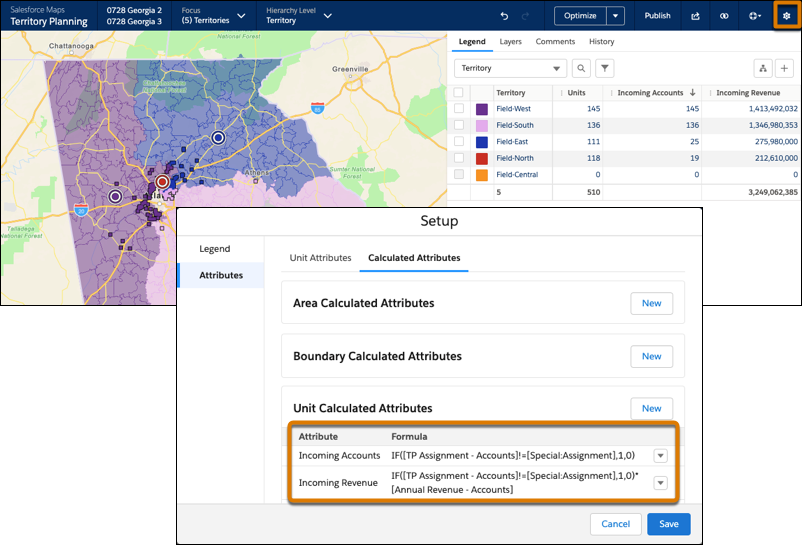Click the Field-North red color swatch
Viewport: 802px width, 545px height.
(481, 158)
